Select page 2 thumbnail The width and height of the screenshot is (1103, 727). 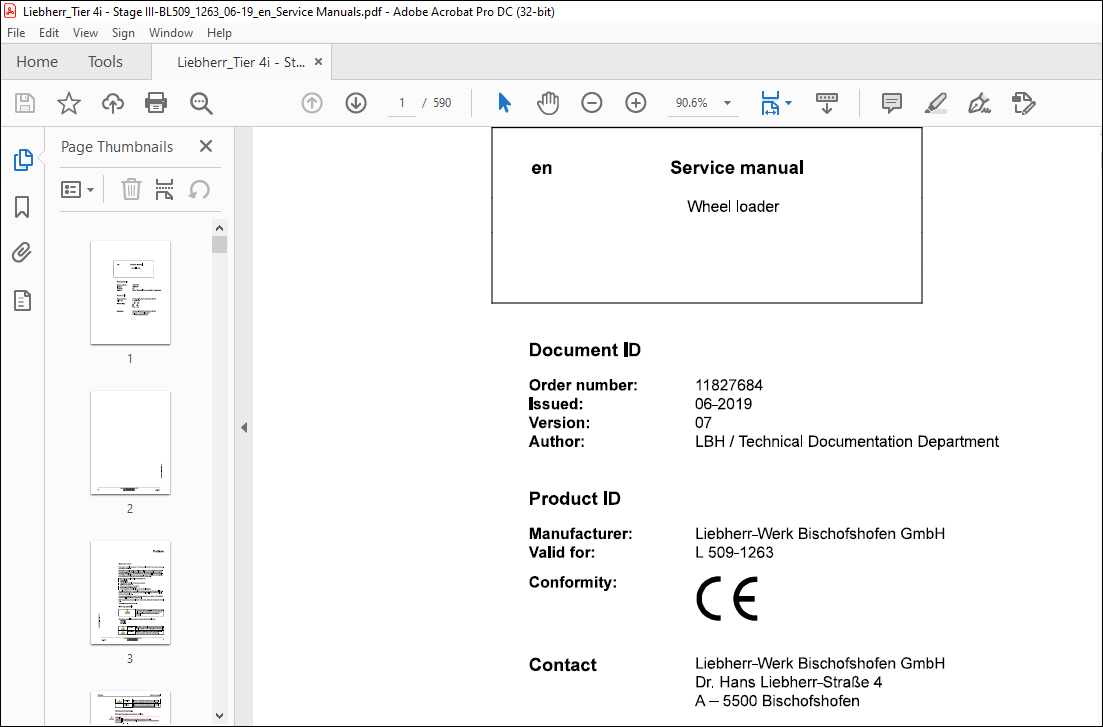click(x=130, y=443)
